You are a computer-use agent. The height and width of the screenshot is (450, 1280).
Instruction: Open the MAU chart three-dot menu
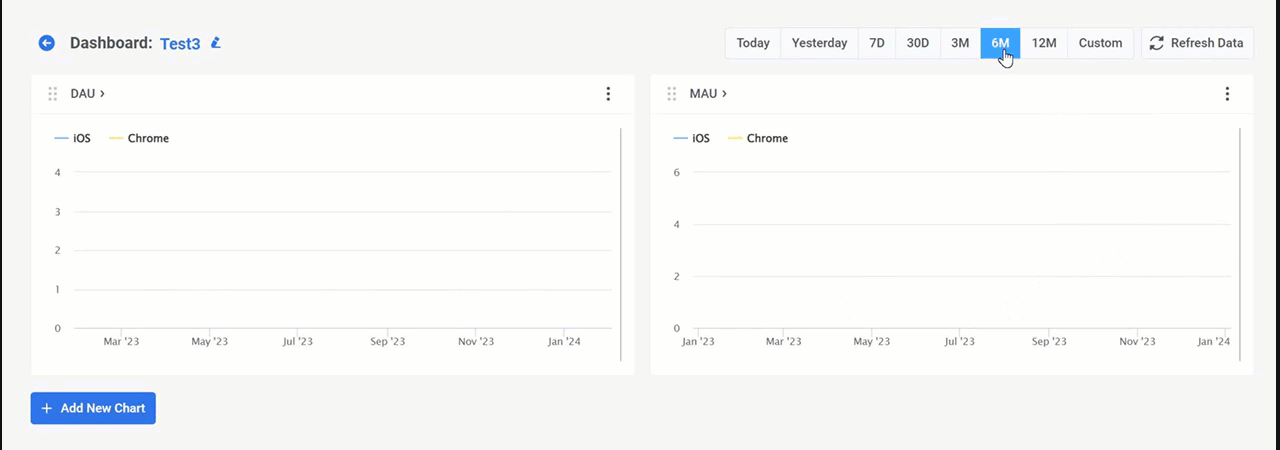pyautogui.click(x=1227, y=94)
